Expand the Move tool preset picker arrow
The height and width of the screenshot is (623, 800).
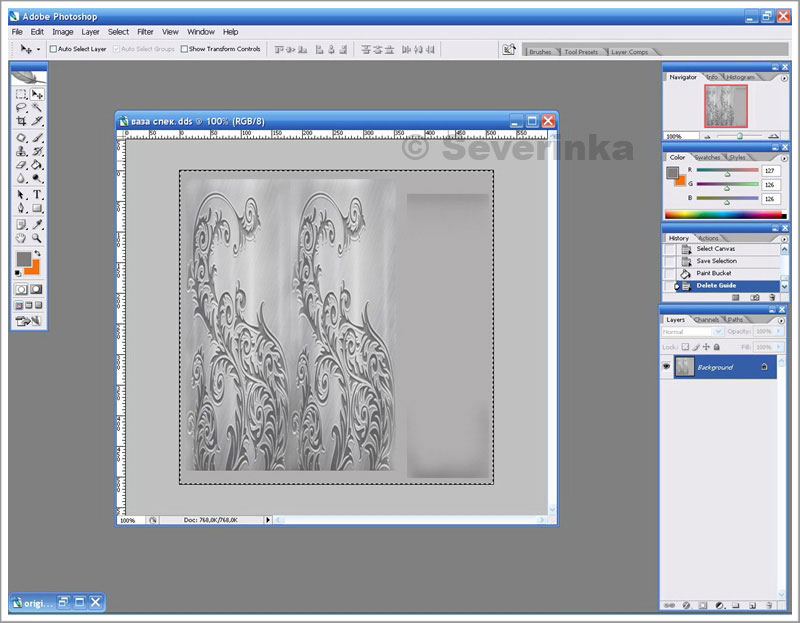click(38, 49)
